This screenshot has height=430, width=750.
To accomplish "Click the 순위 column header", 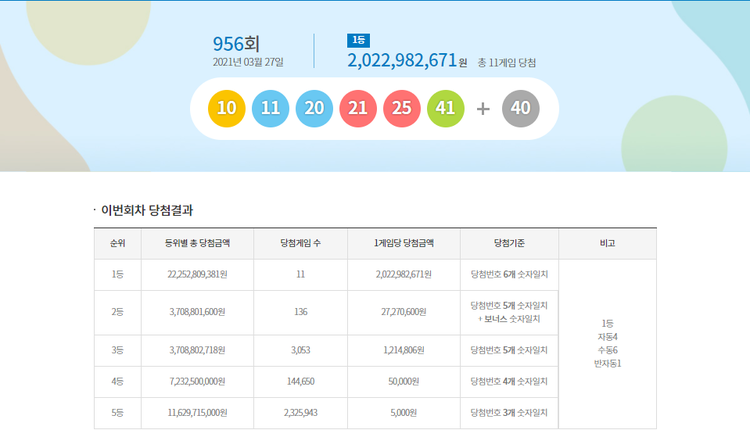I will [118, 243].
